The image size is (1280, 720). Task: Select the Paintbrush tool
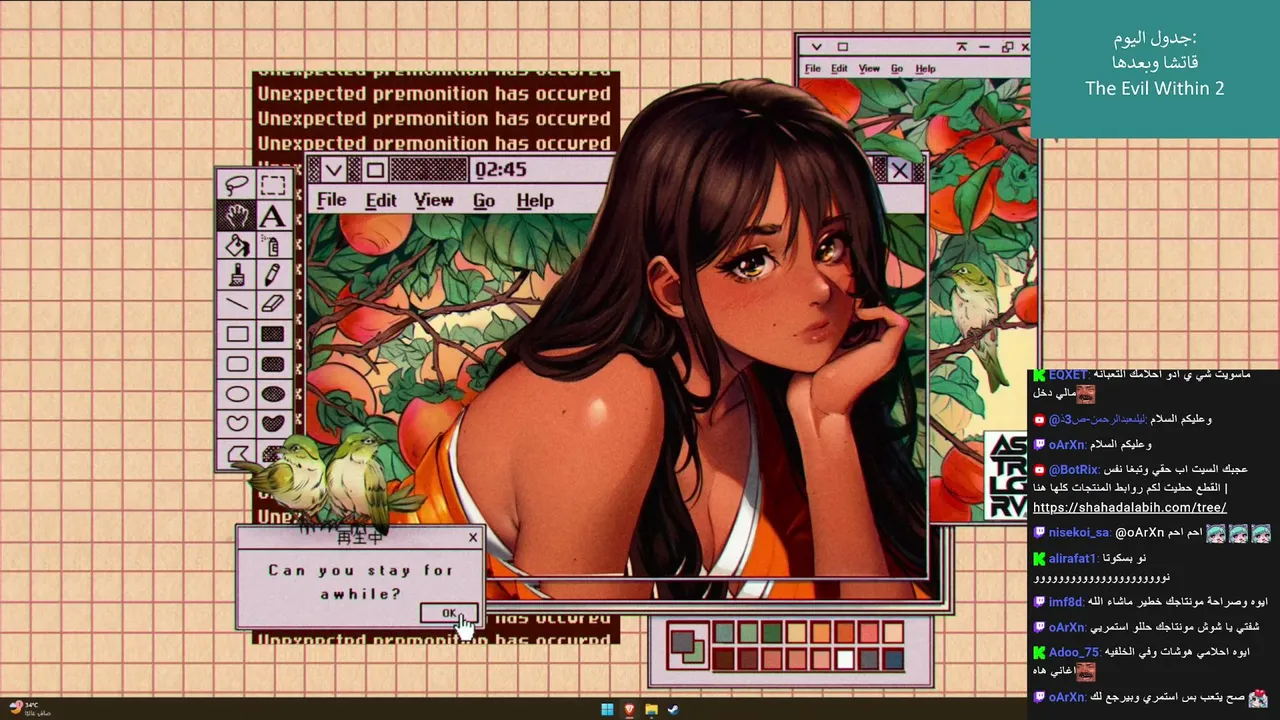click(x=237, y=275)
